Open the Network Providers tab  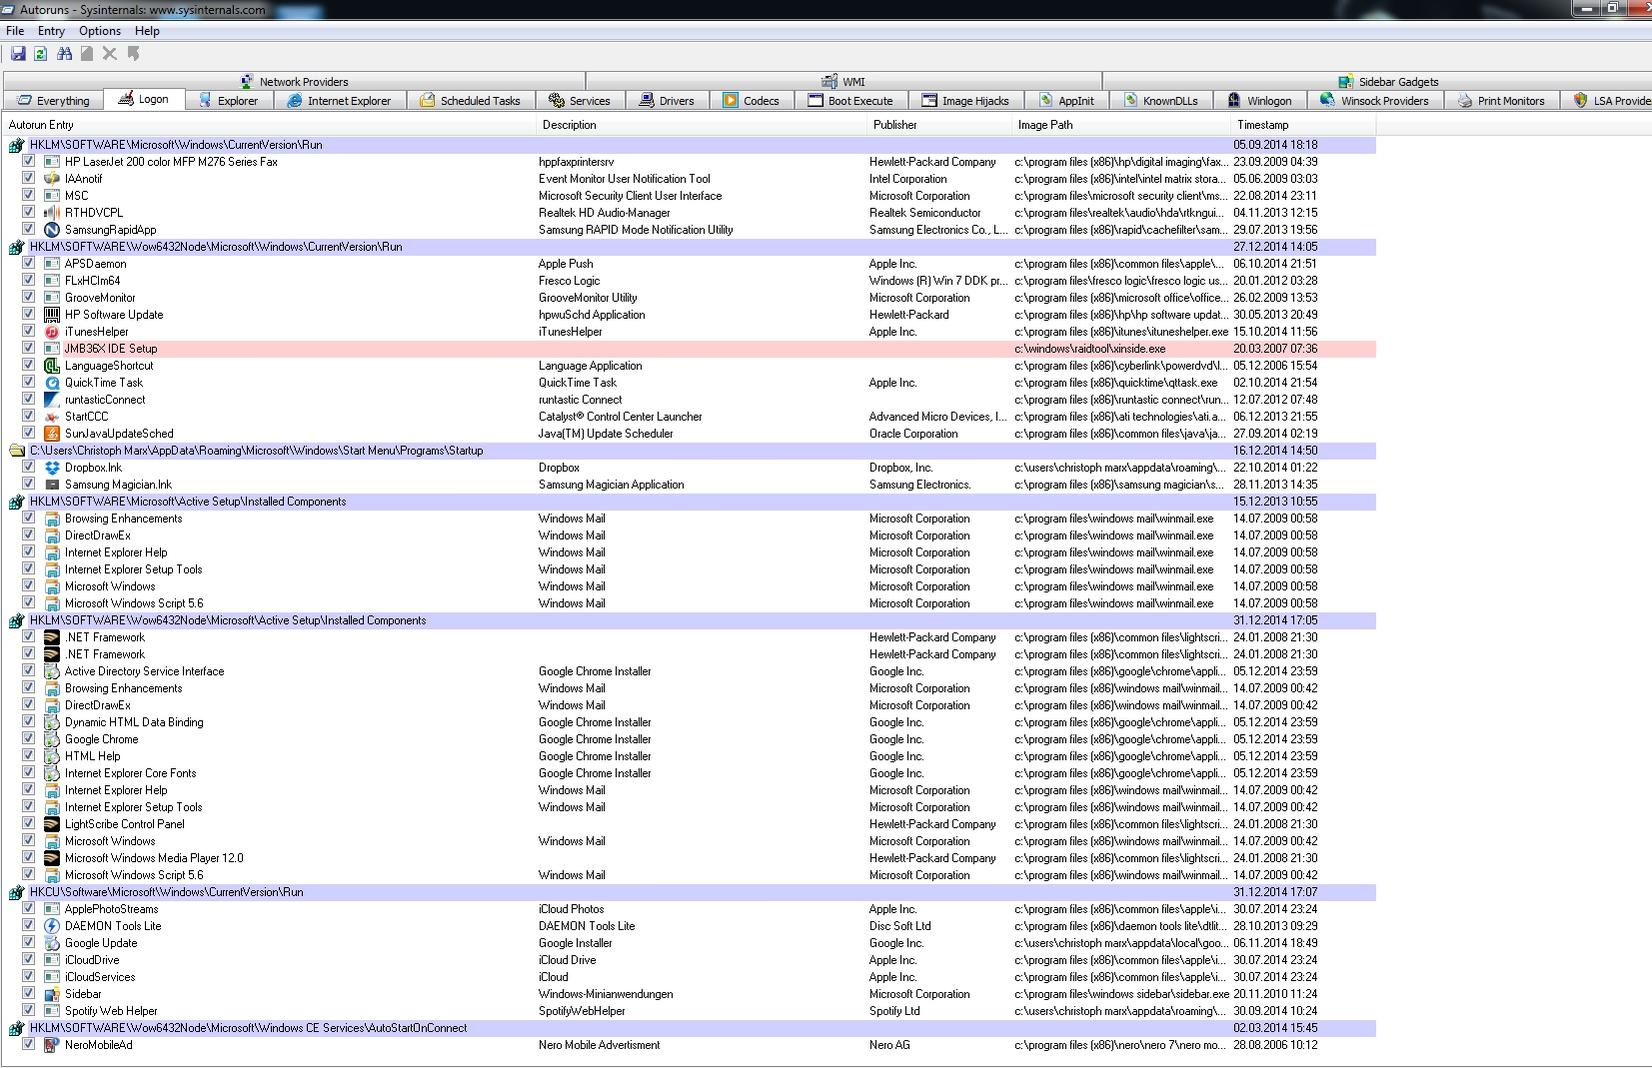click(295, 82)
